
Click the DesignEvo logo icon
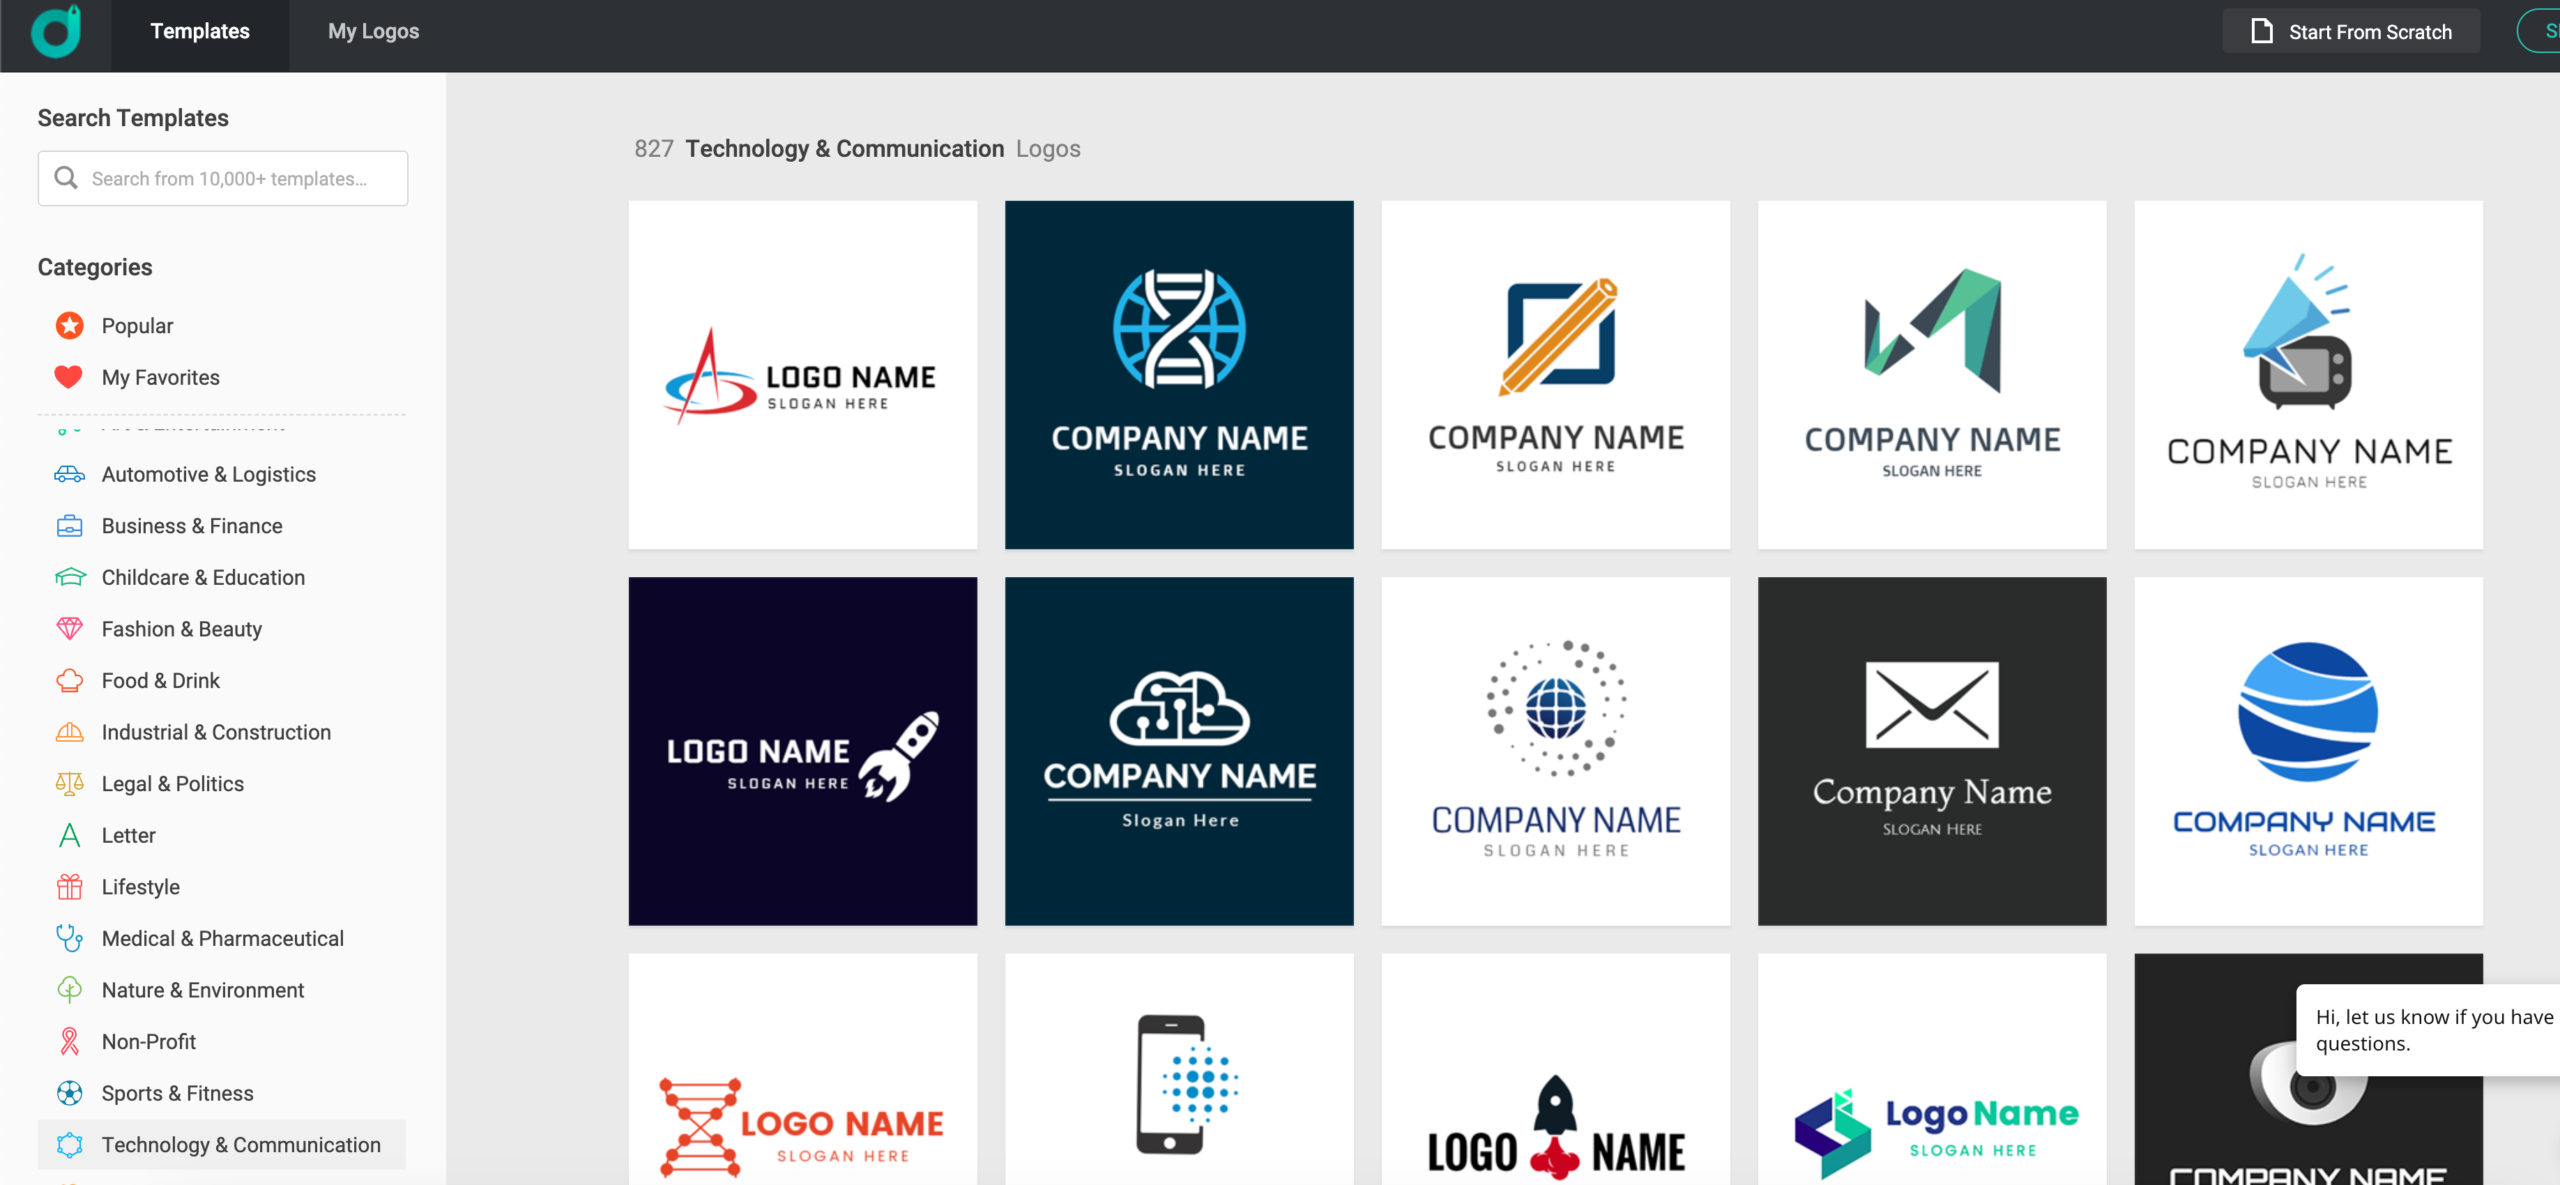(56, 31)
